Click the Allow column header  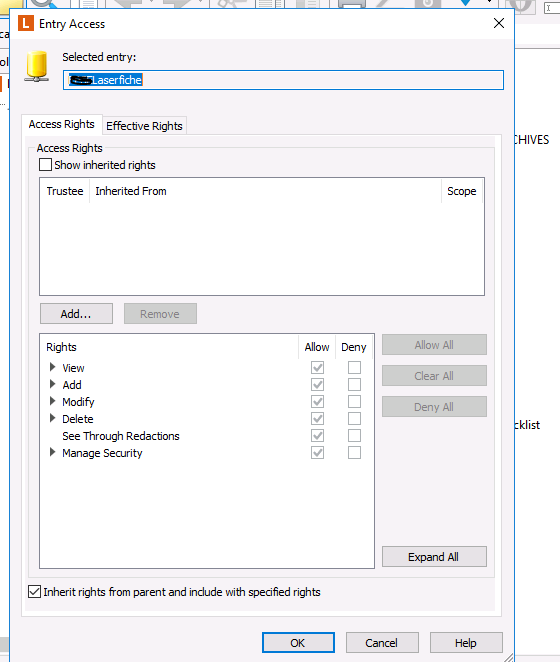click(x=317, y=347)
